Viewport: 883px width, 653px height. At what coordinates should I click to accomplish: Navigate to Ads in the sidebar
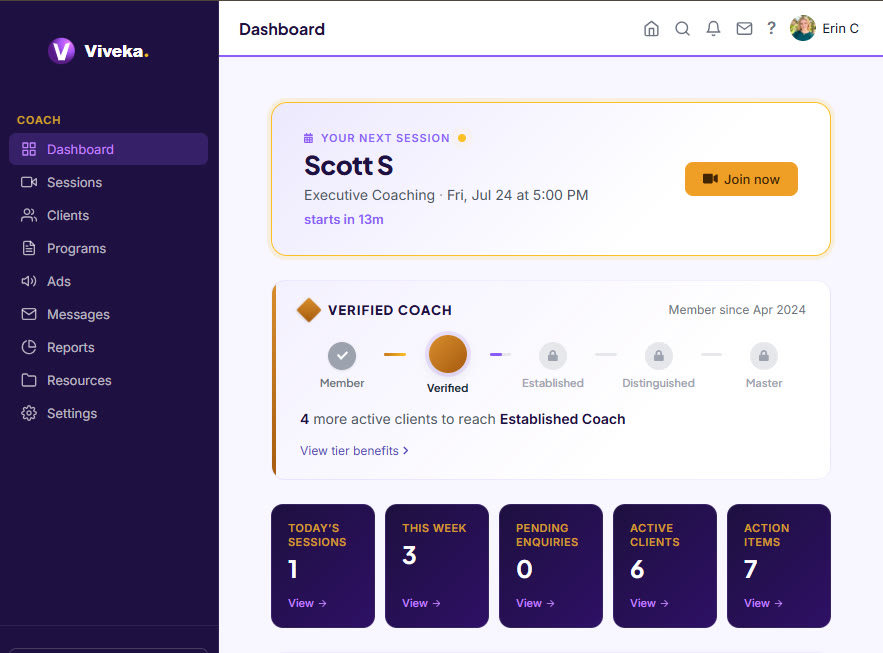(108, 281)
